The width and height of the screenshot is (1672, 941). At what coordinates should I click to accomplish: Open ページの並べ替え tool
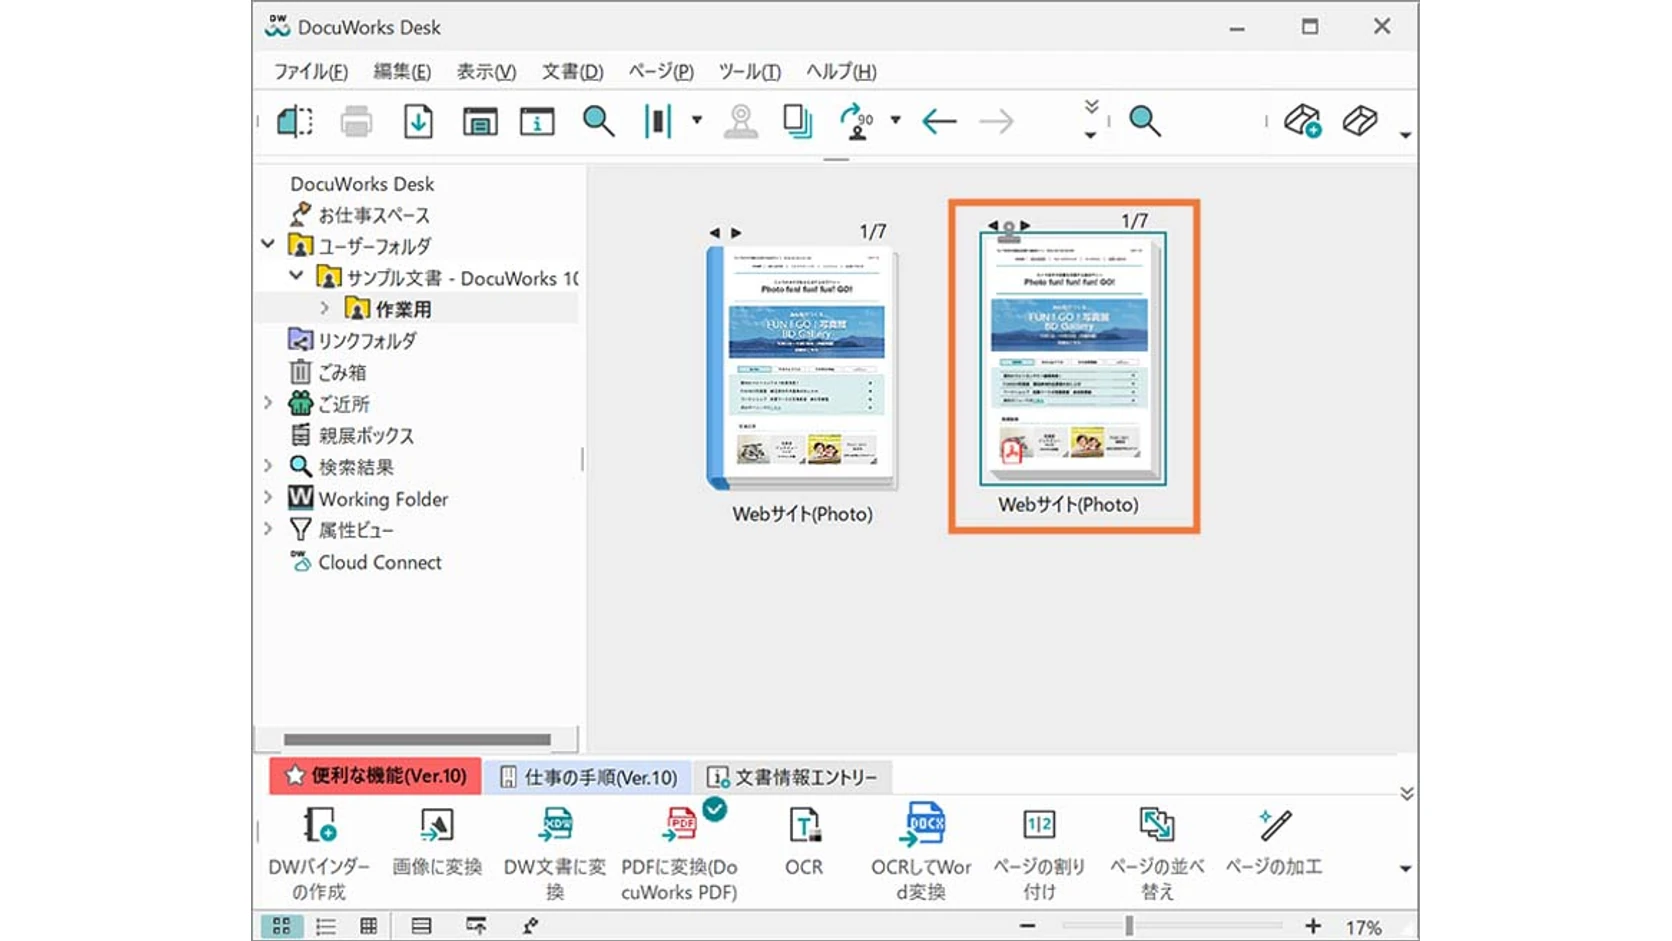[x=1157, y=853]
